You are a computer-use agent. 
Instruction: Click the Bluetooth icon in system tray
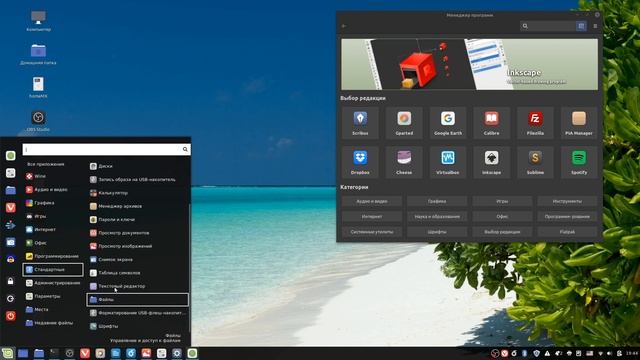[x=524, y=353]
